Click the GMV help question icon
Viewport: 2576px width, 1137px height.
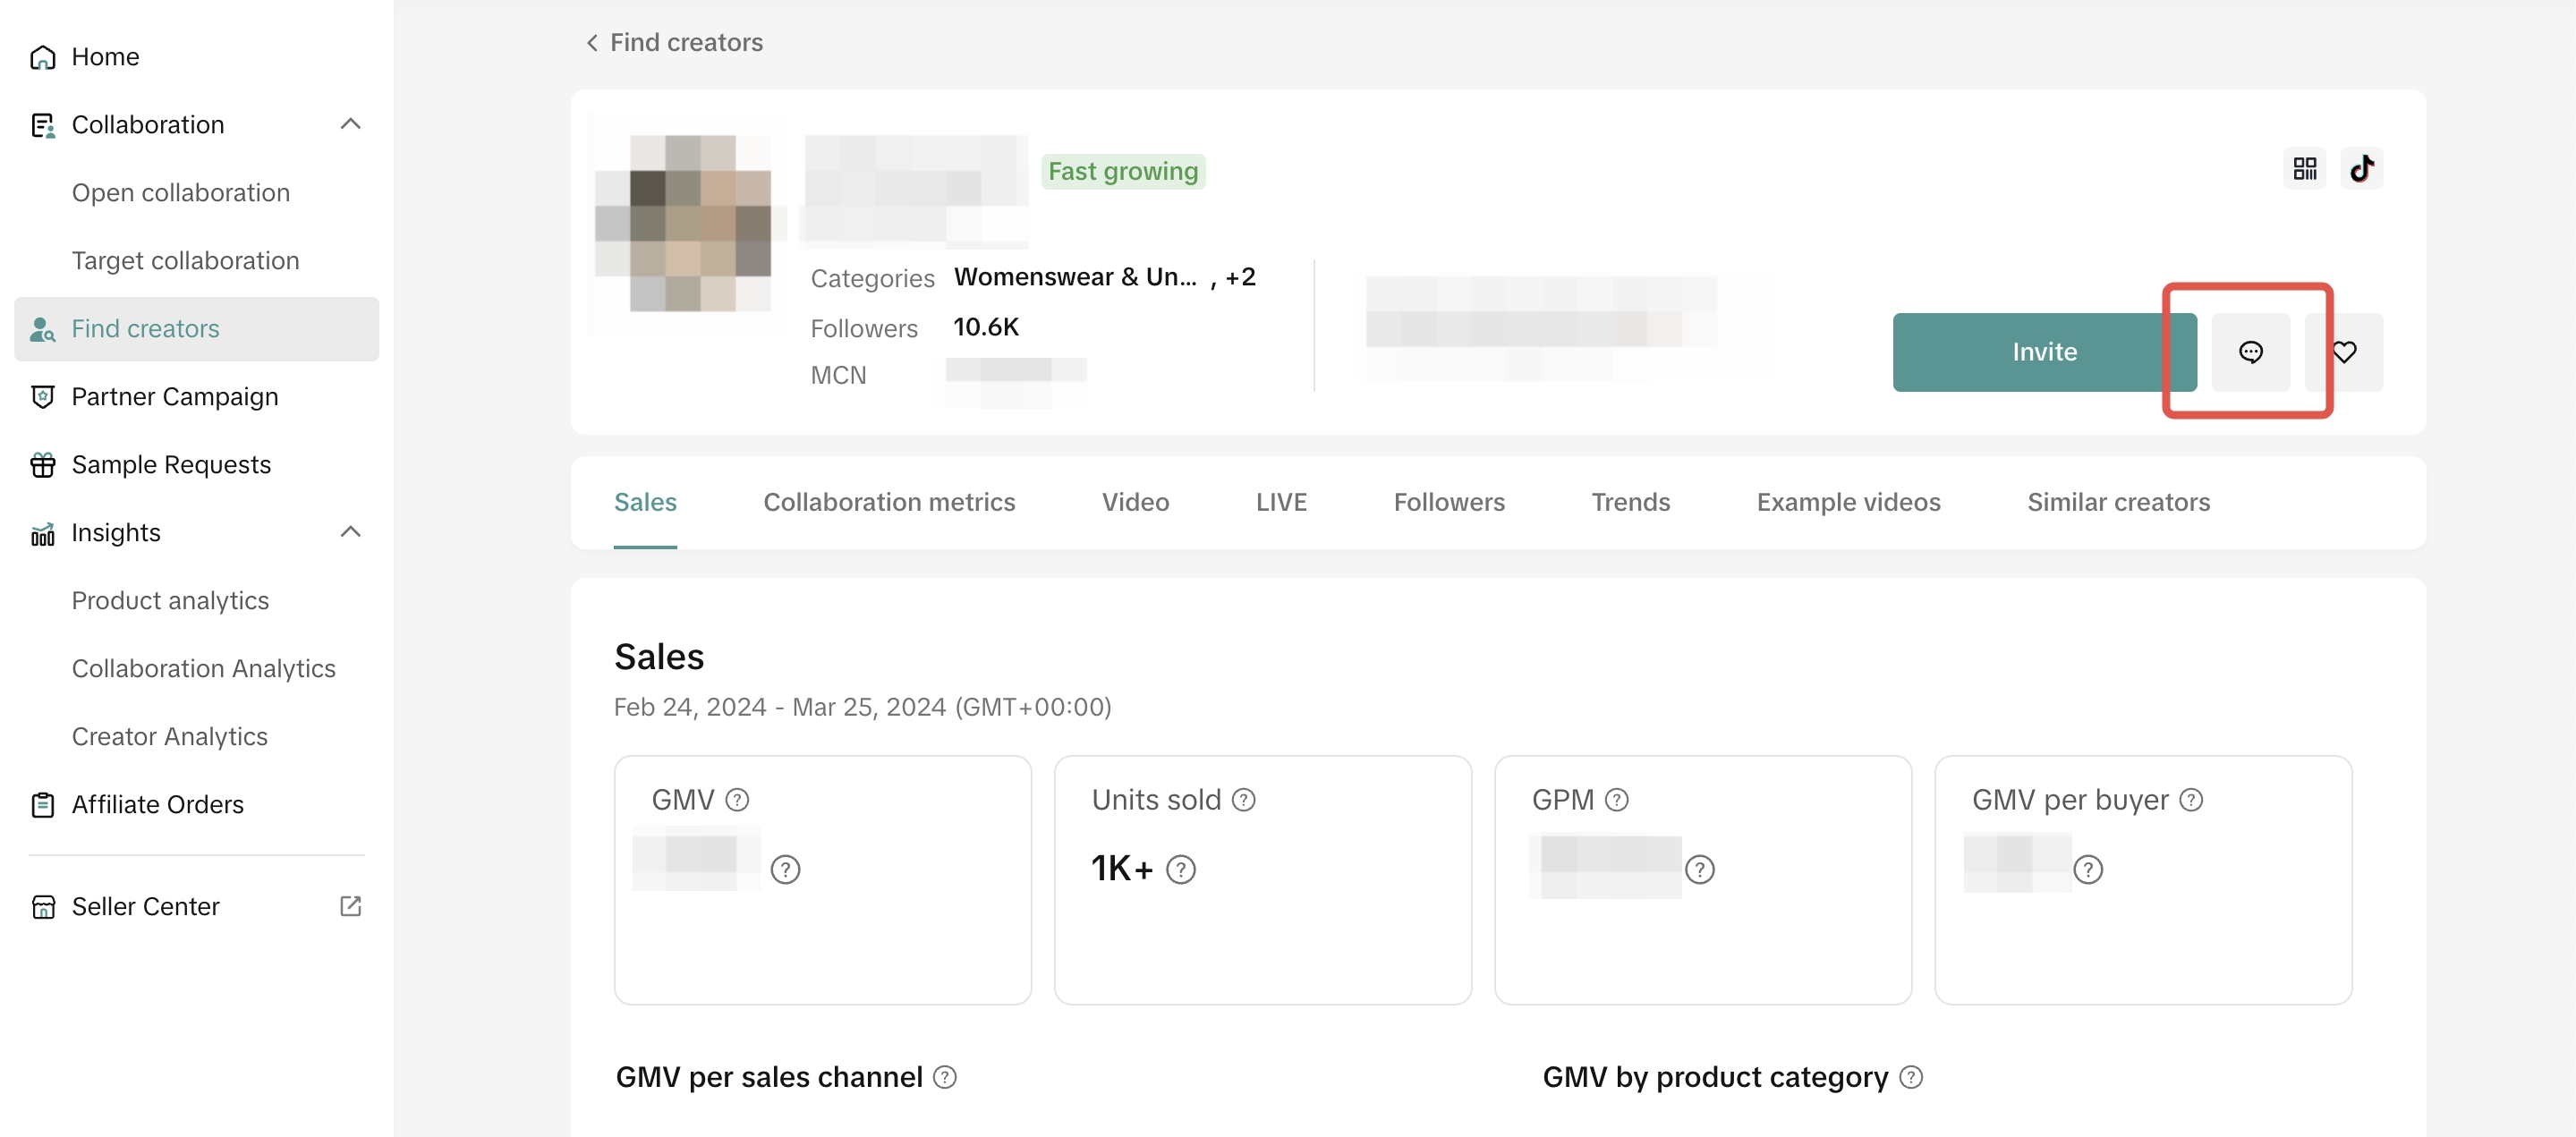click(737, 800)
